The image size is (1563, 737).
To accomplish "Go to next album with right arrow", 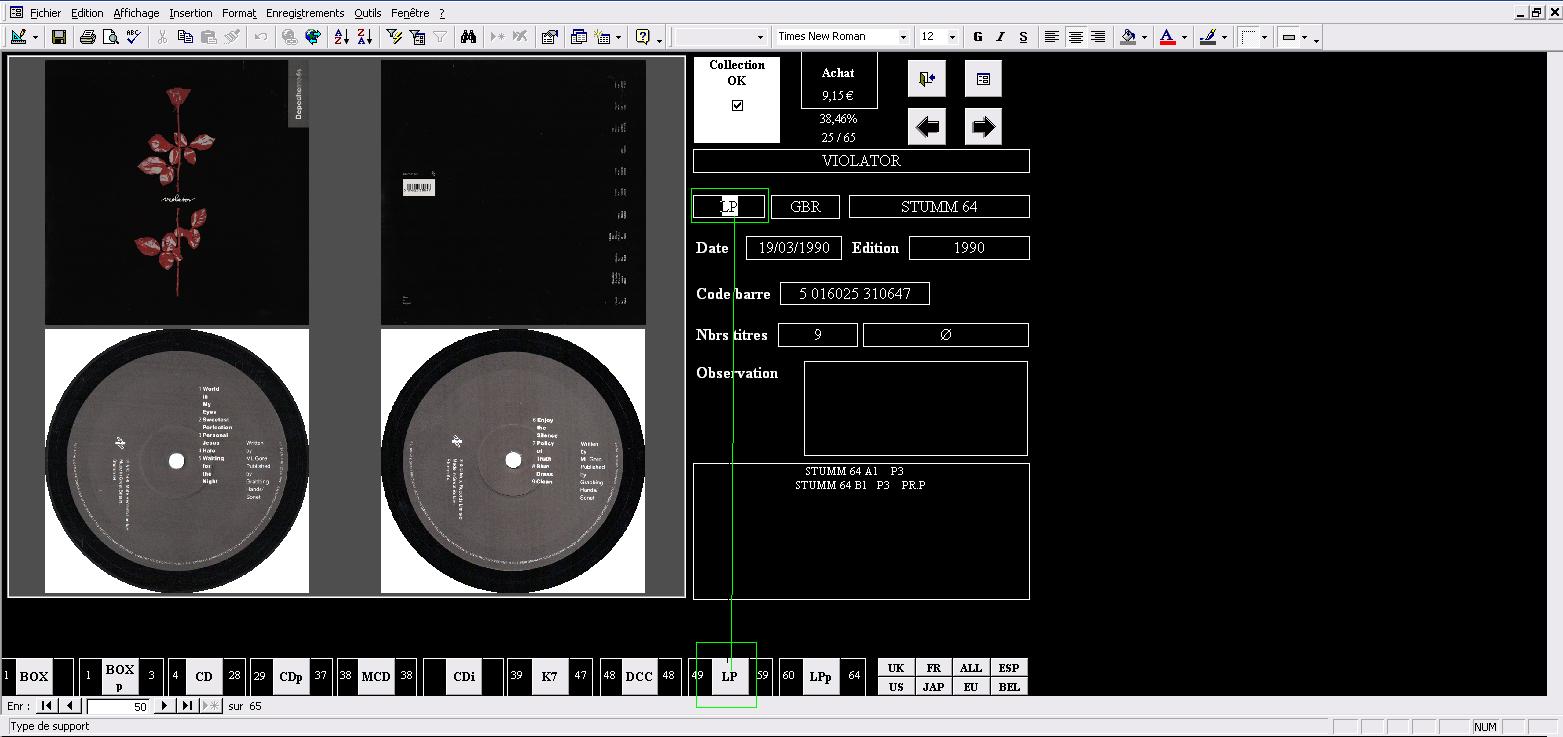I will (983, 127).
